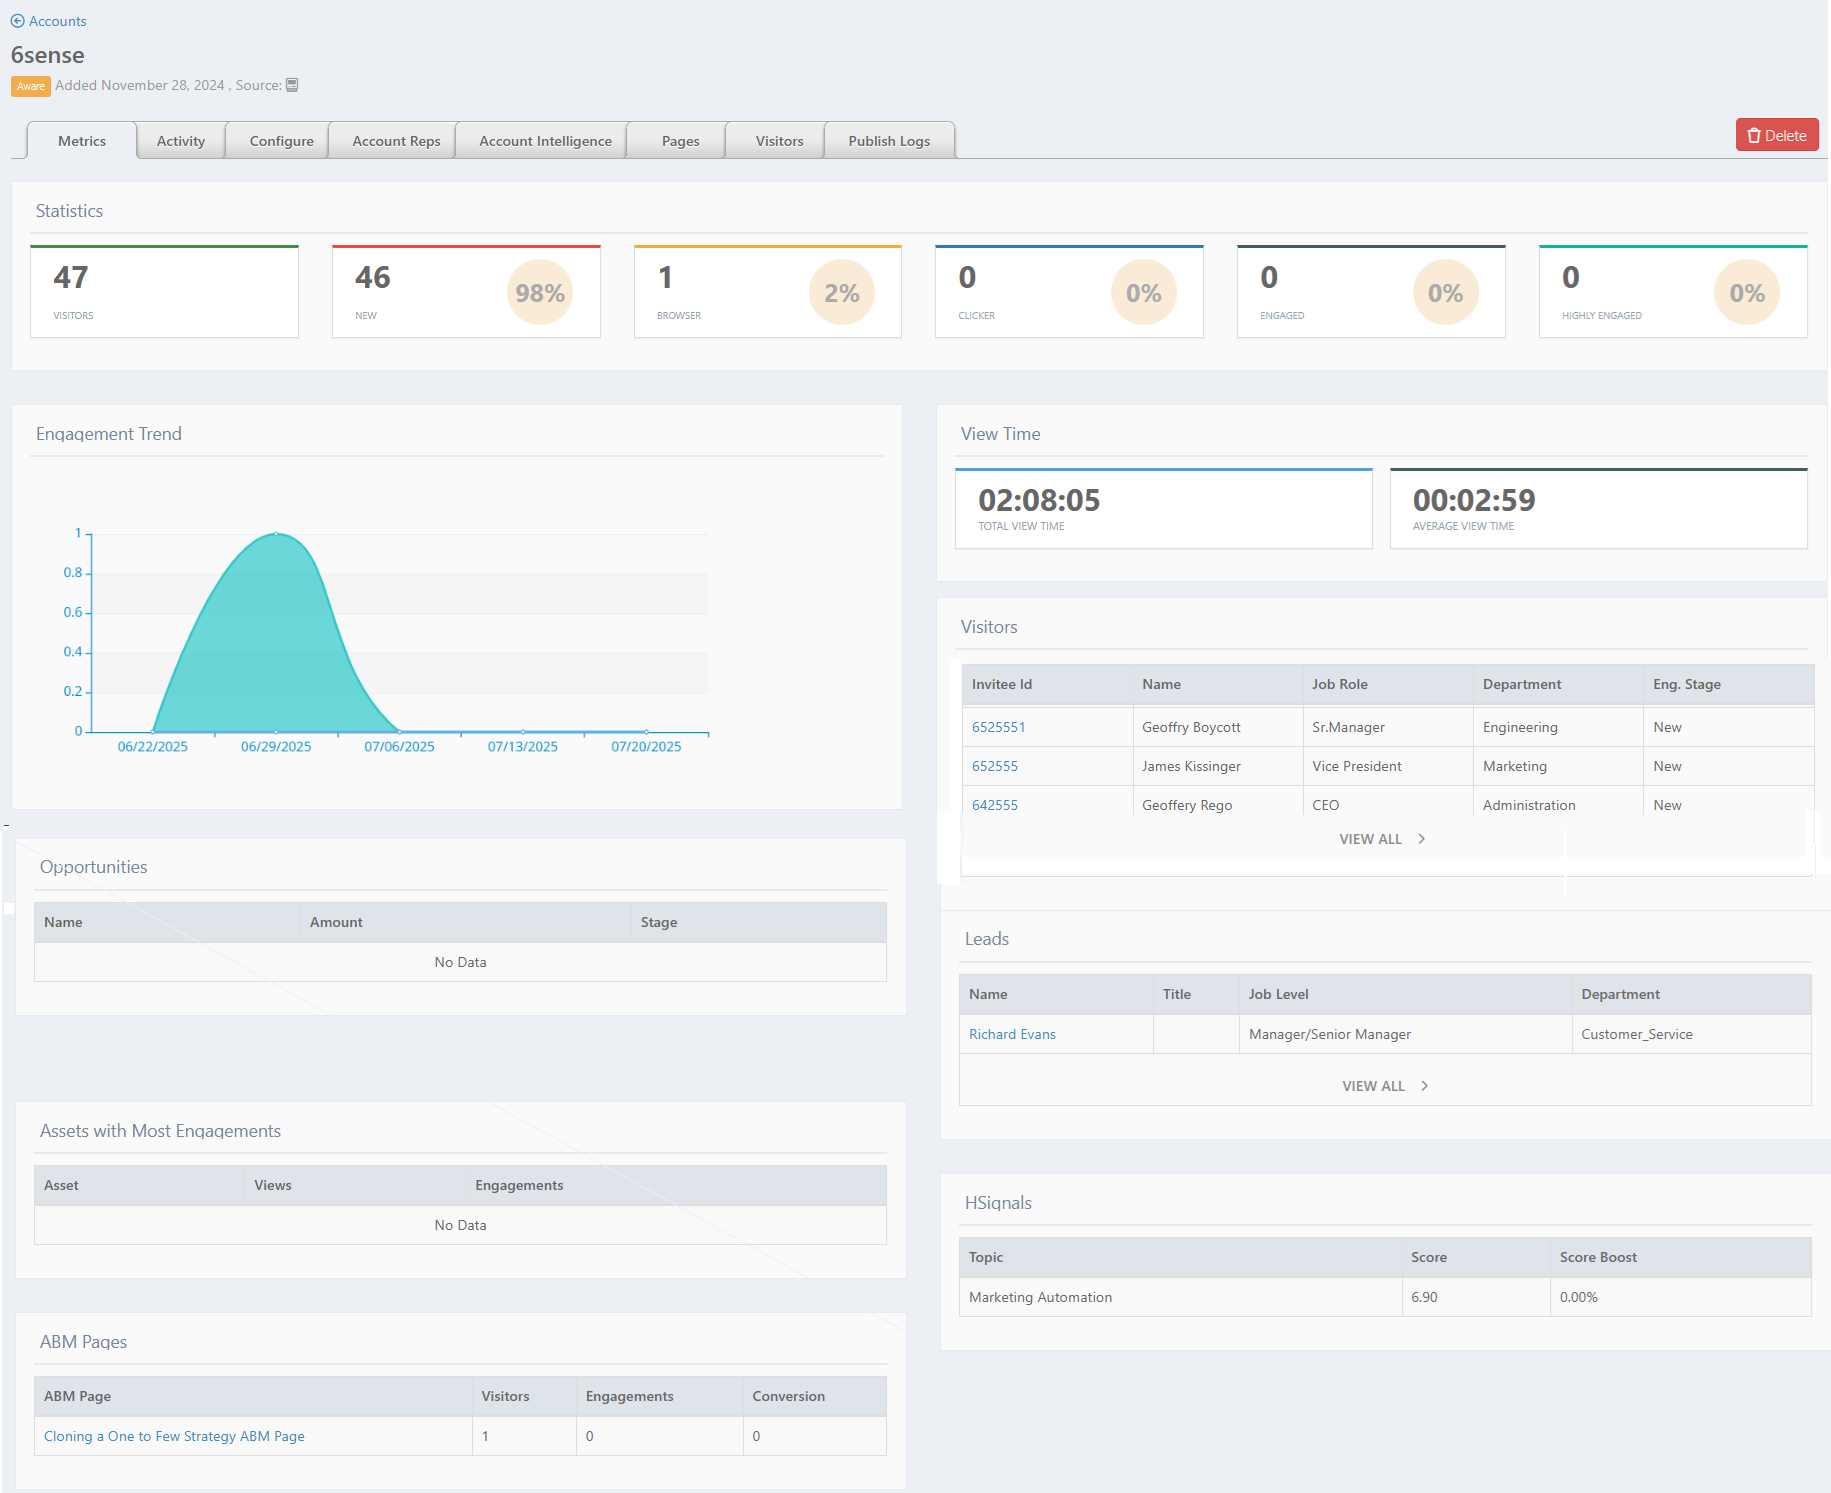Open invitee id 652555 link
Image resolution: width=1831 pixels, height=1493 pixels.
click(x=995, y=766)
